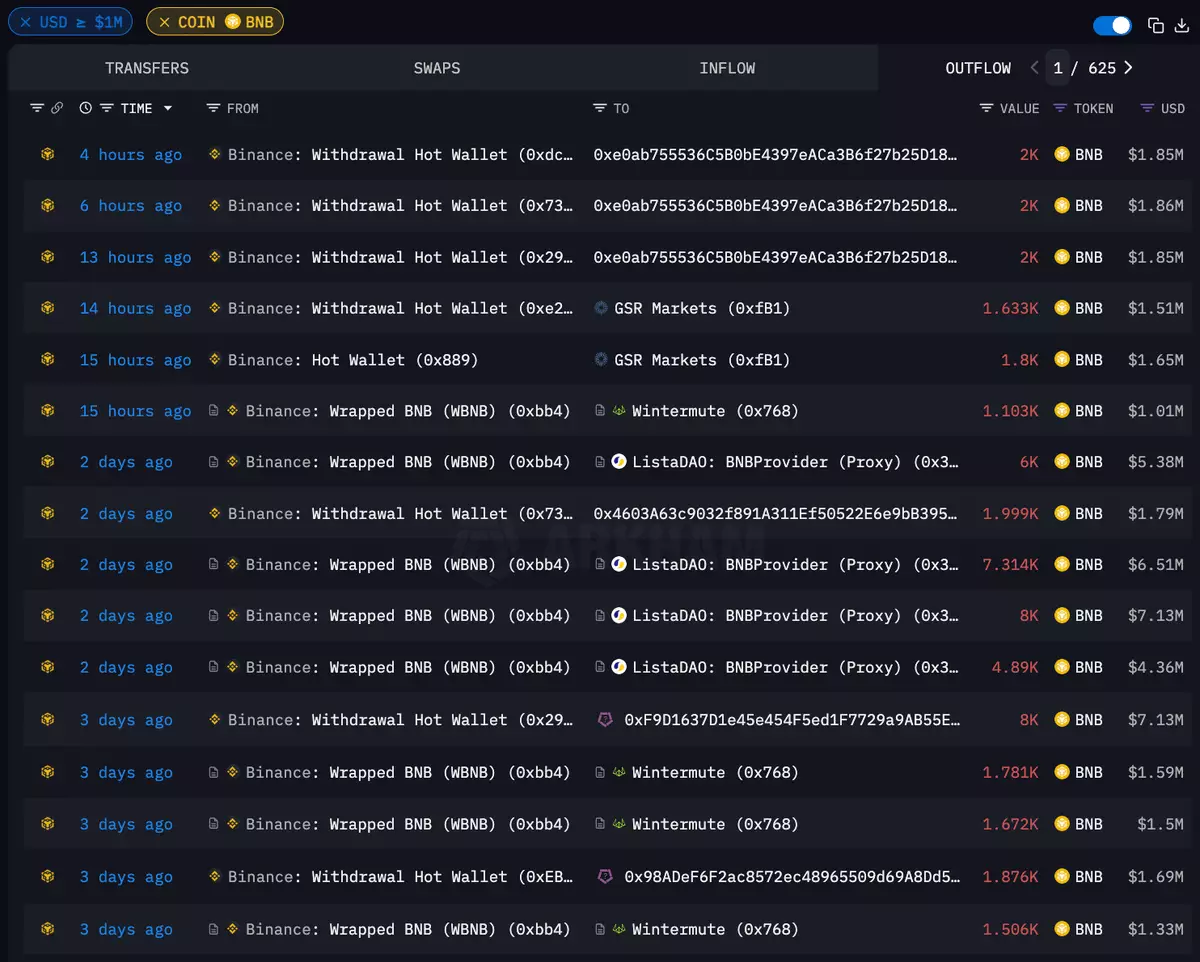Screen dimensions: 1200x962
Task: Open the 14 hours ago transaction link
Action: 135,309
